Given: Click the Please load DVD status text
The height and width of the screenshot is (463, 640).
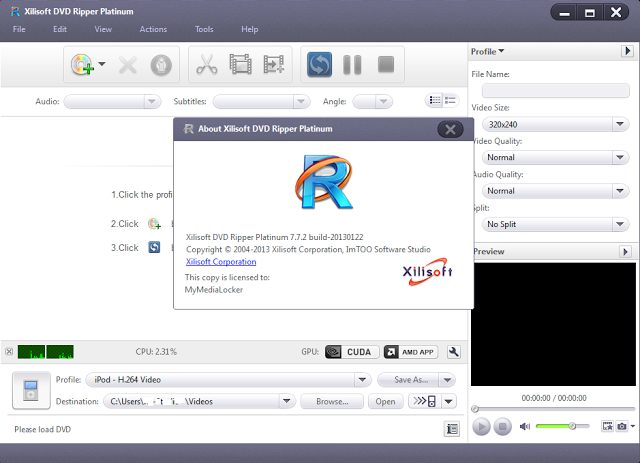Looking at the screenshot, I should click(42, 430).
